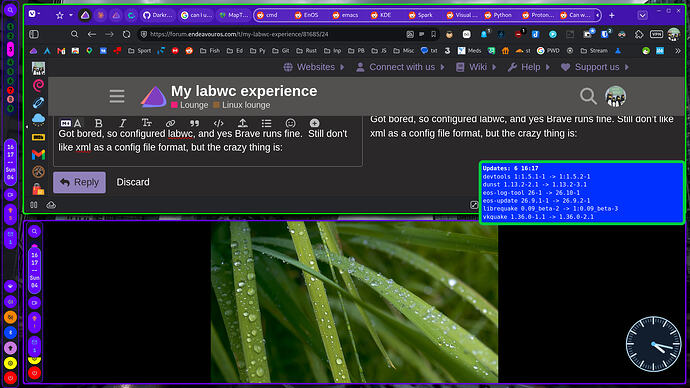Open a new browser tab
The image size is (690, 388).
612,15
